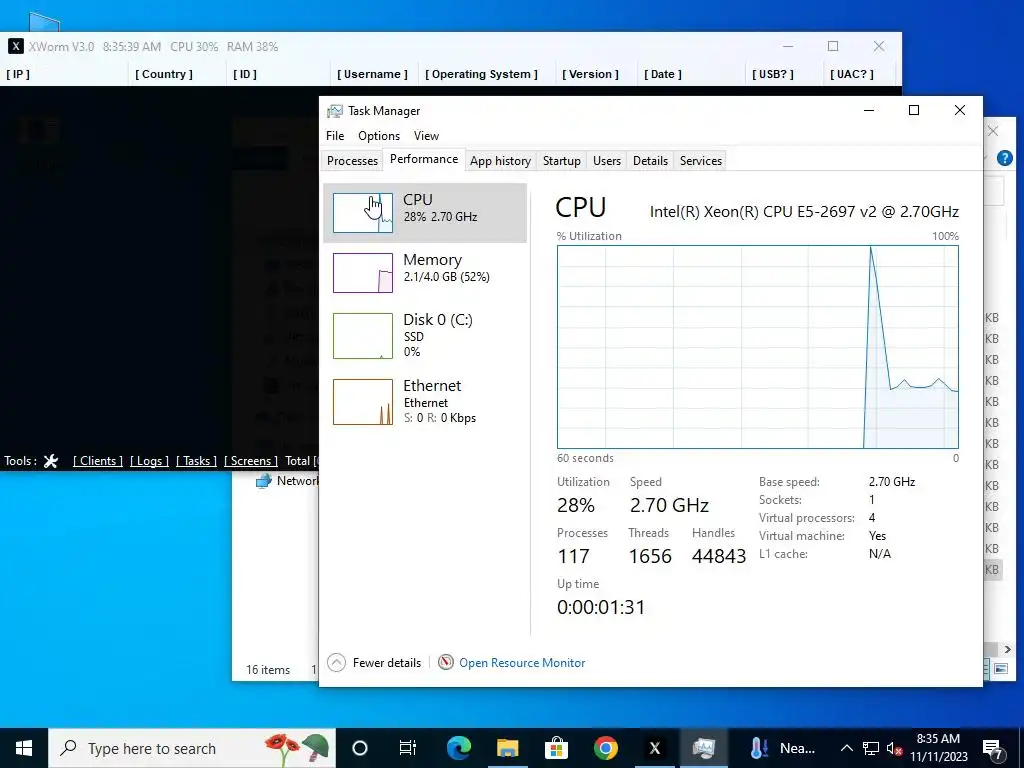Collapse with the Fewer details arrow
Image resolution: width=1024 pixels, height=768 pixels.
pyautogui.click(x=336, y=662)
